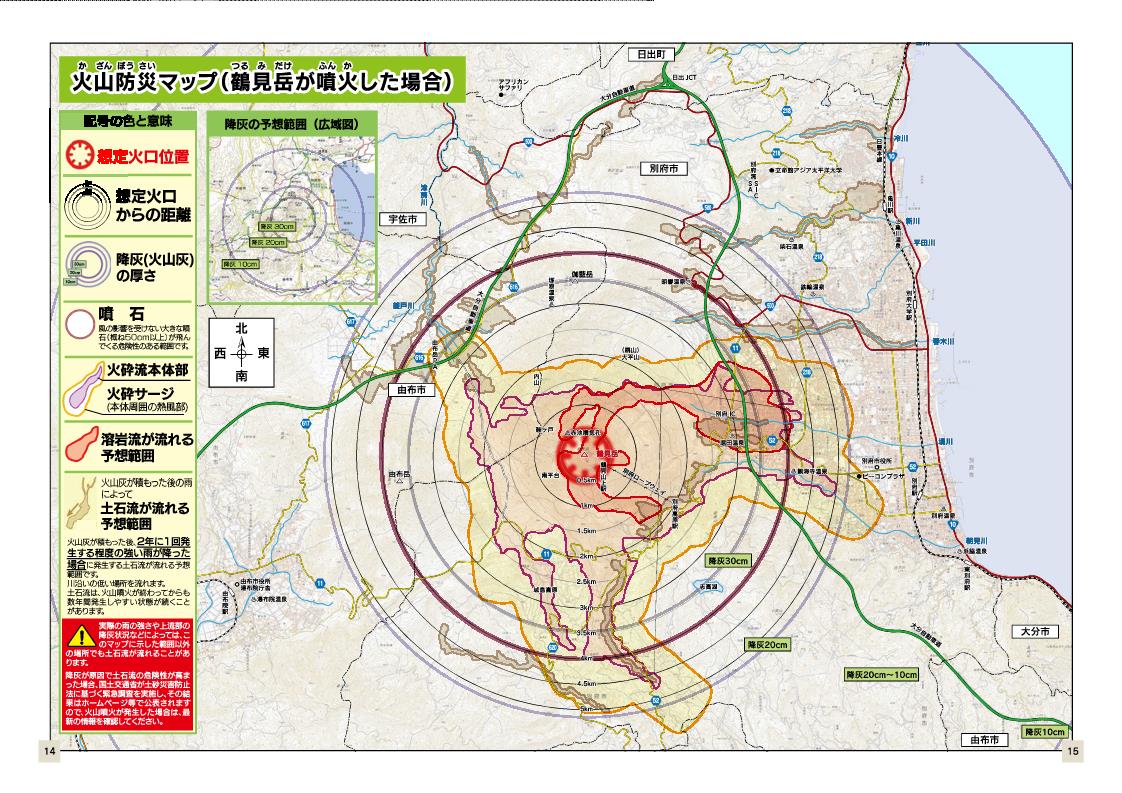Click the 記号の色と意味 legend header

pyautogui.click(x=127, y=121)
